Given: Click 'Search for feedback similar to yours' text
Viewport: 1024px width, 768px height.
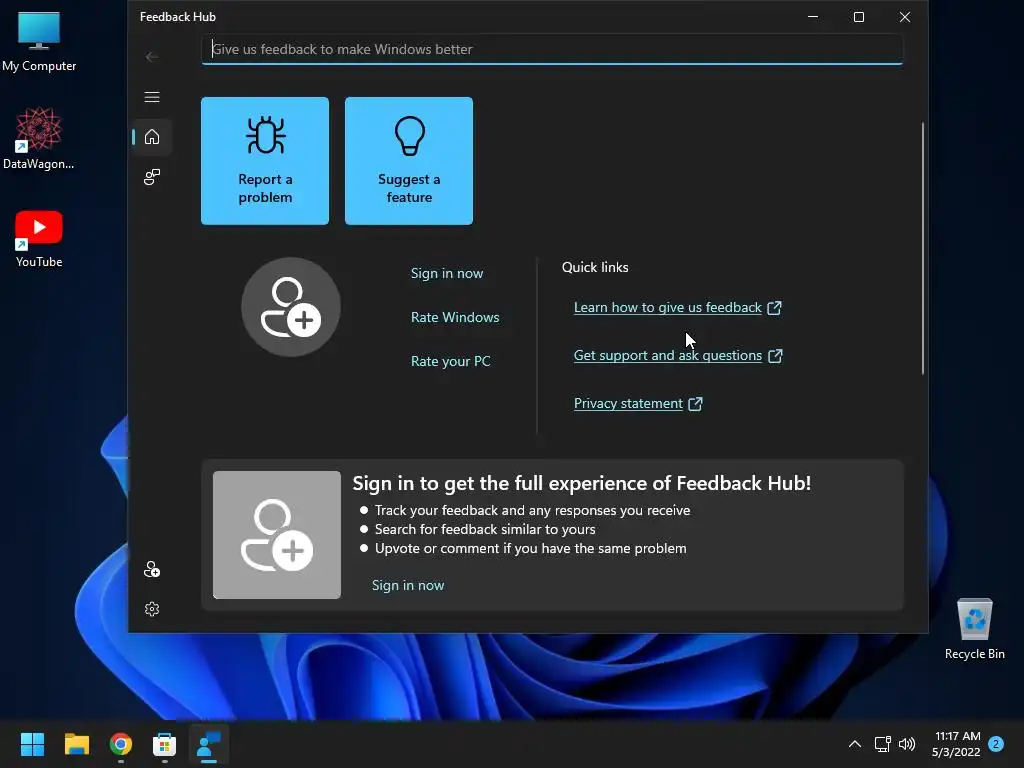Looking at the screenshot, I should (485, 529).
